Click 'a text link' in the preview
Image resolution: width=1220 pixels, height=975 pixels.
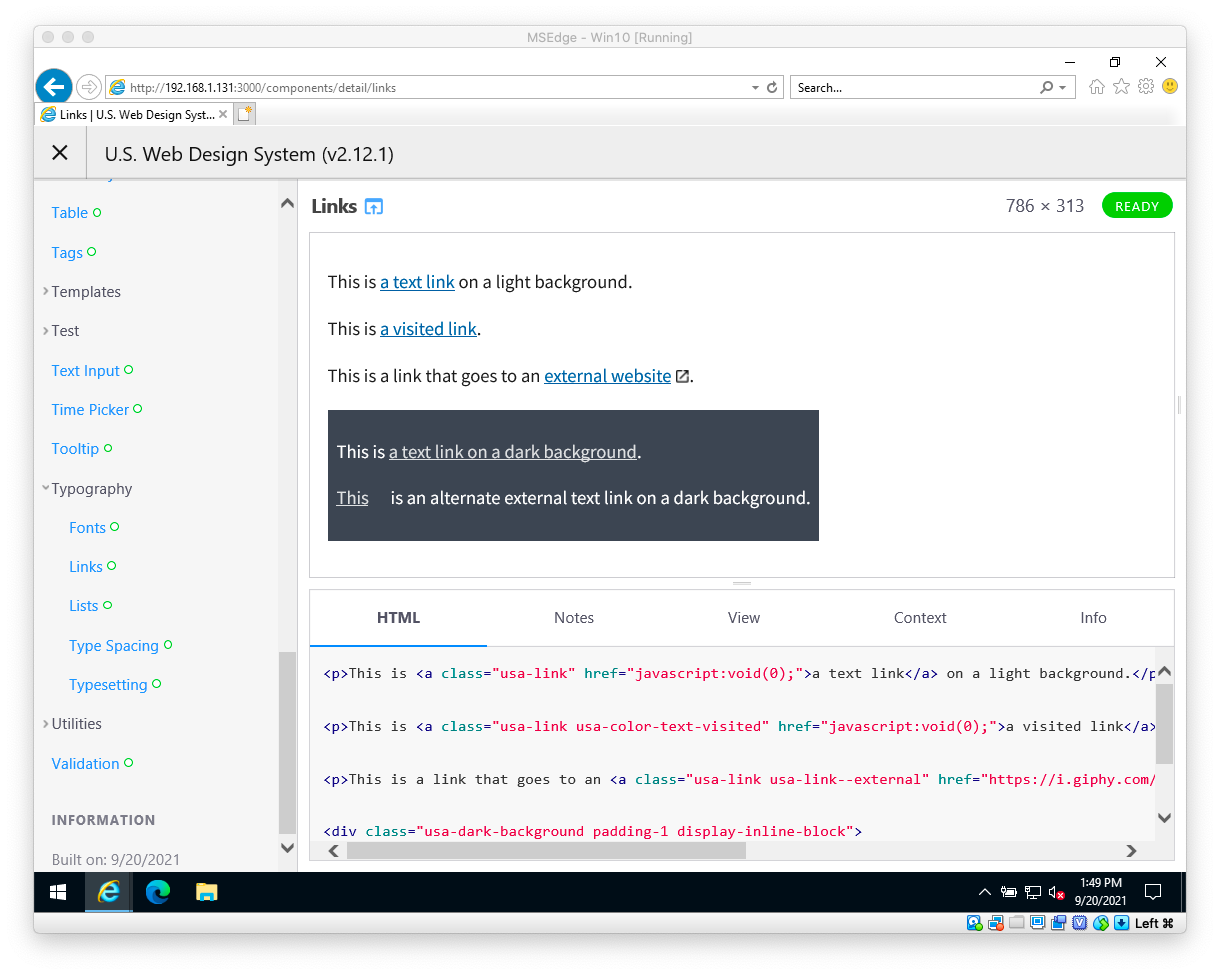click(417, 282)
